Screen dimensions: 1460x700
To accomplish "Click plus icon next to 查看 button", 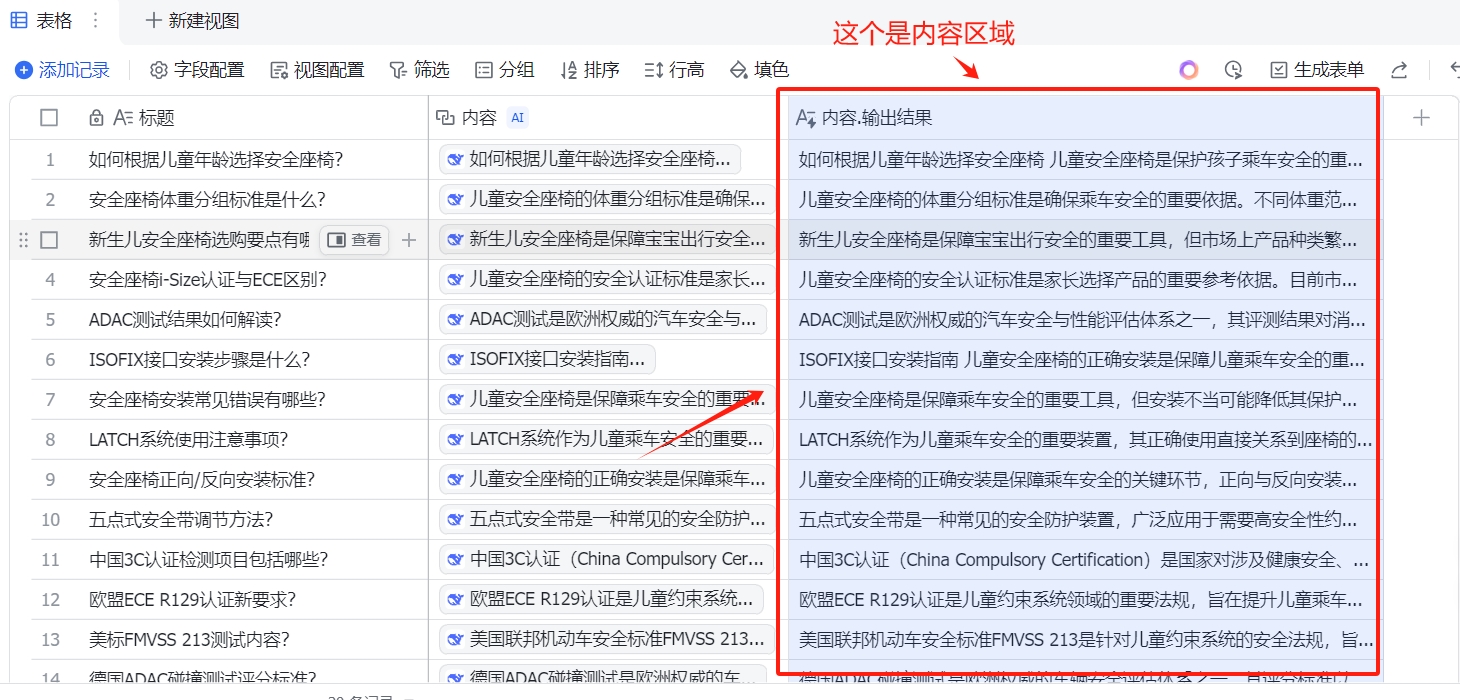I will (408, 240).
